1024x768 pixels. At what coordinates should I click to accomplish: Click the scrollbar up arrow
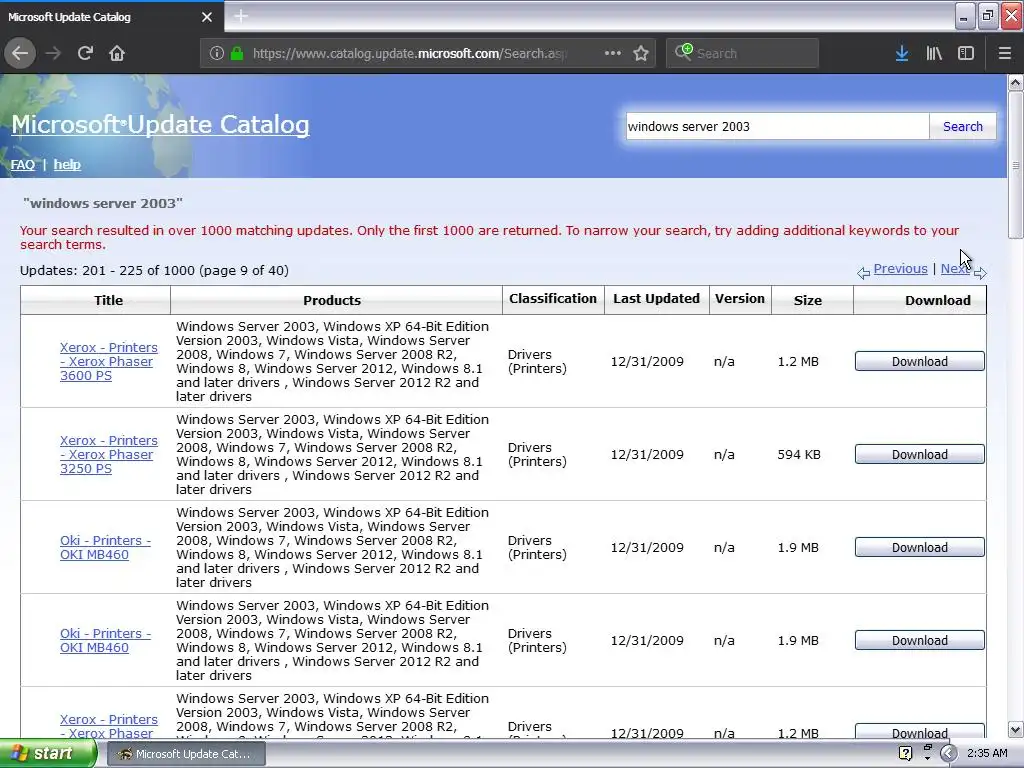[1015, 82]
